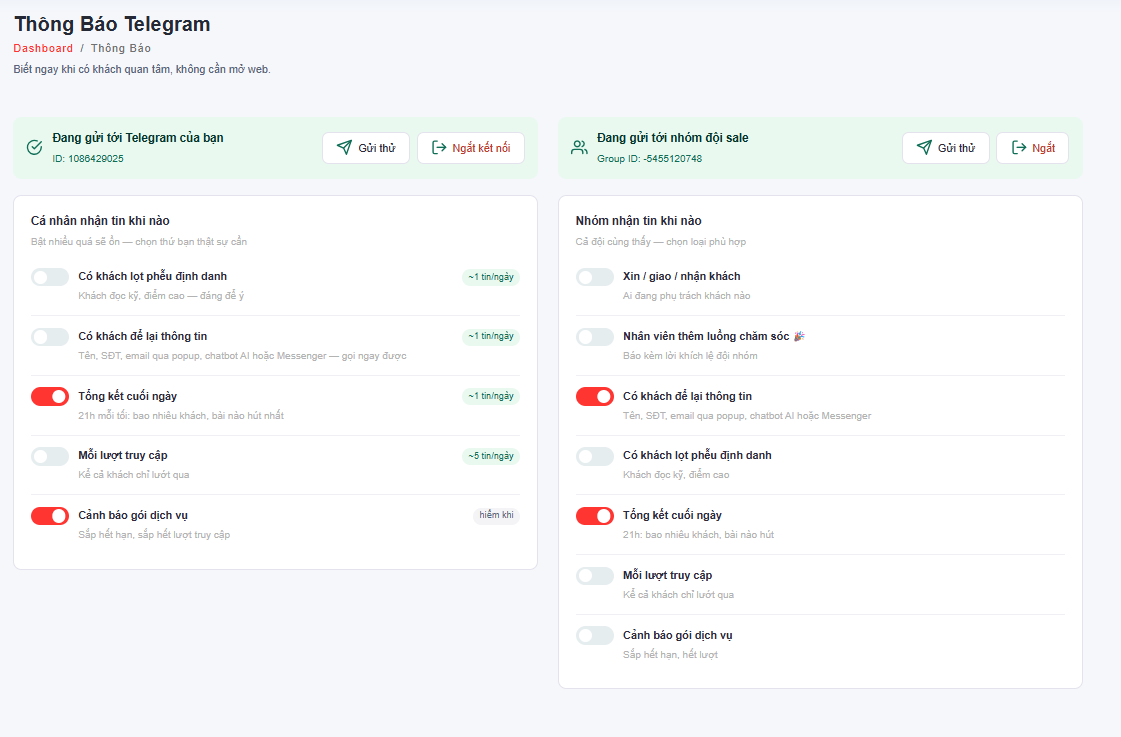Enable group Nhân viên thêm luồng chăm sóc toggle
Screen dimensions: 1121x737
(x=595, y=337)
